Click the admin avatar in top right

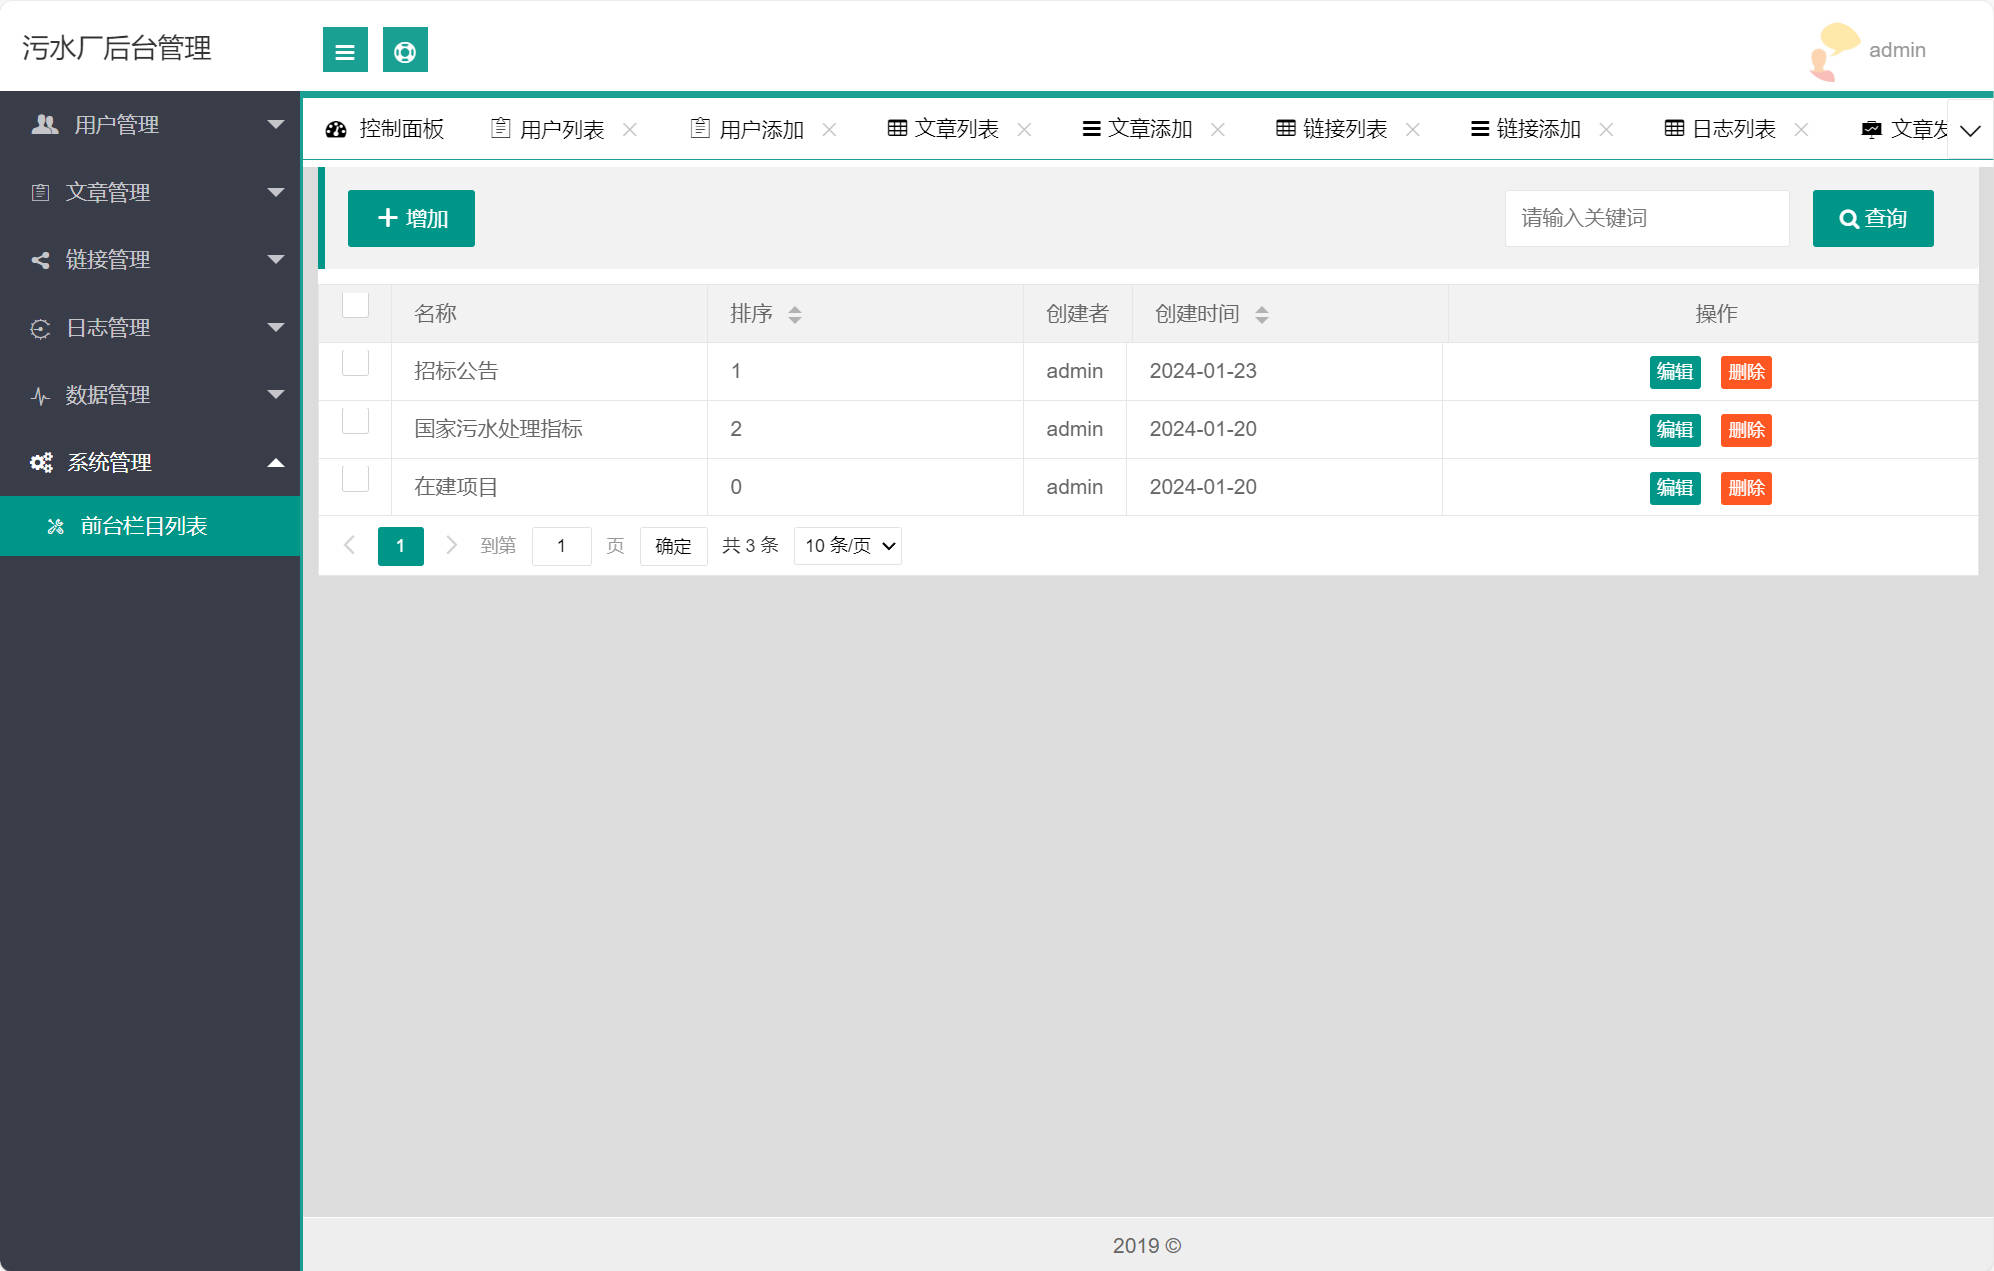(x=1832, y=49)
